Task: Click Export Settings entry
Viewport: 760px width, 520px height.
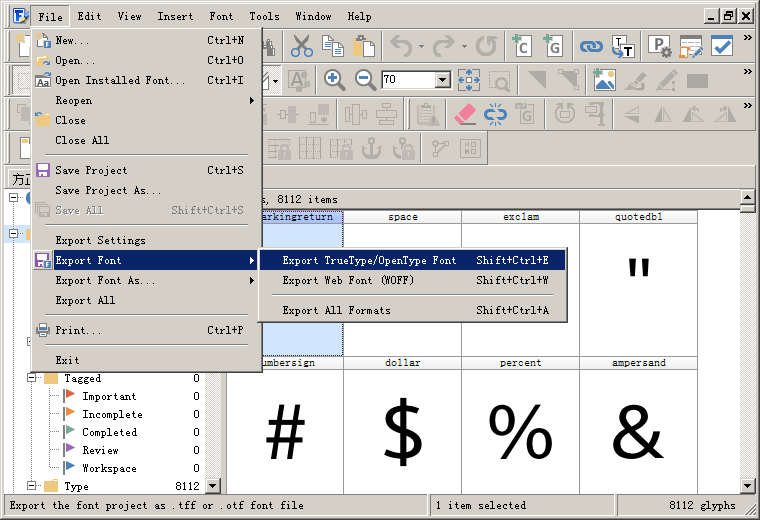Action: point(146,240)
